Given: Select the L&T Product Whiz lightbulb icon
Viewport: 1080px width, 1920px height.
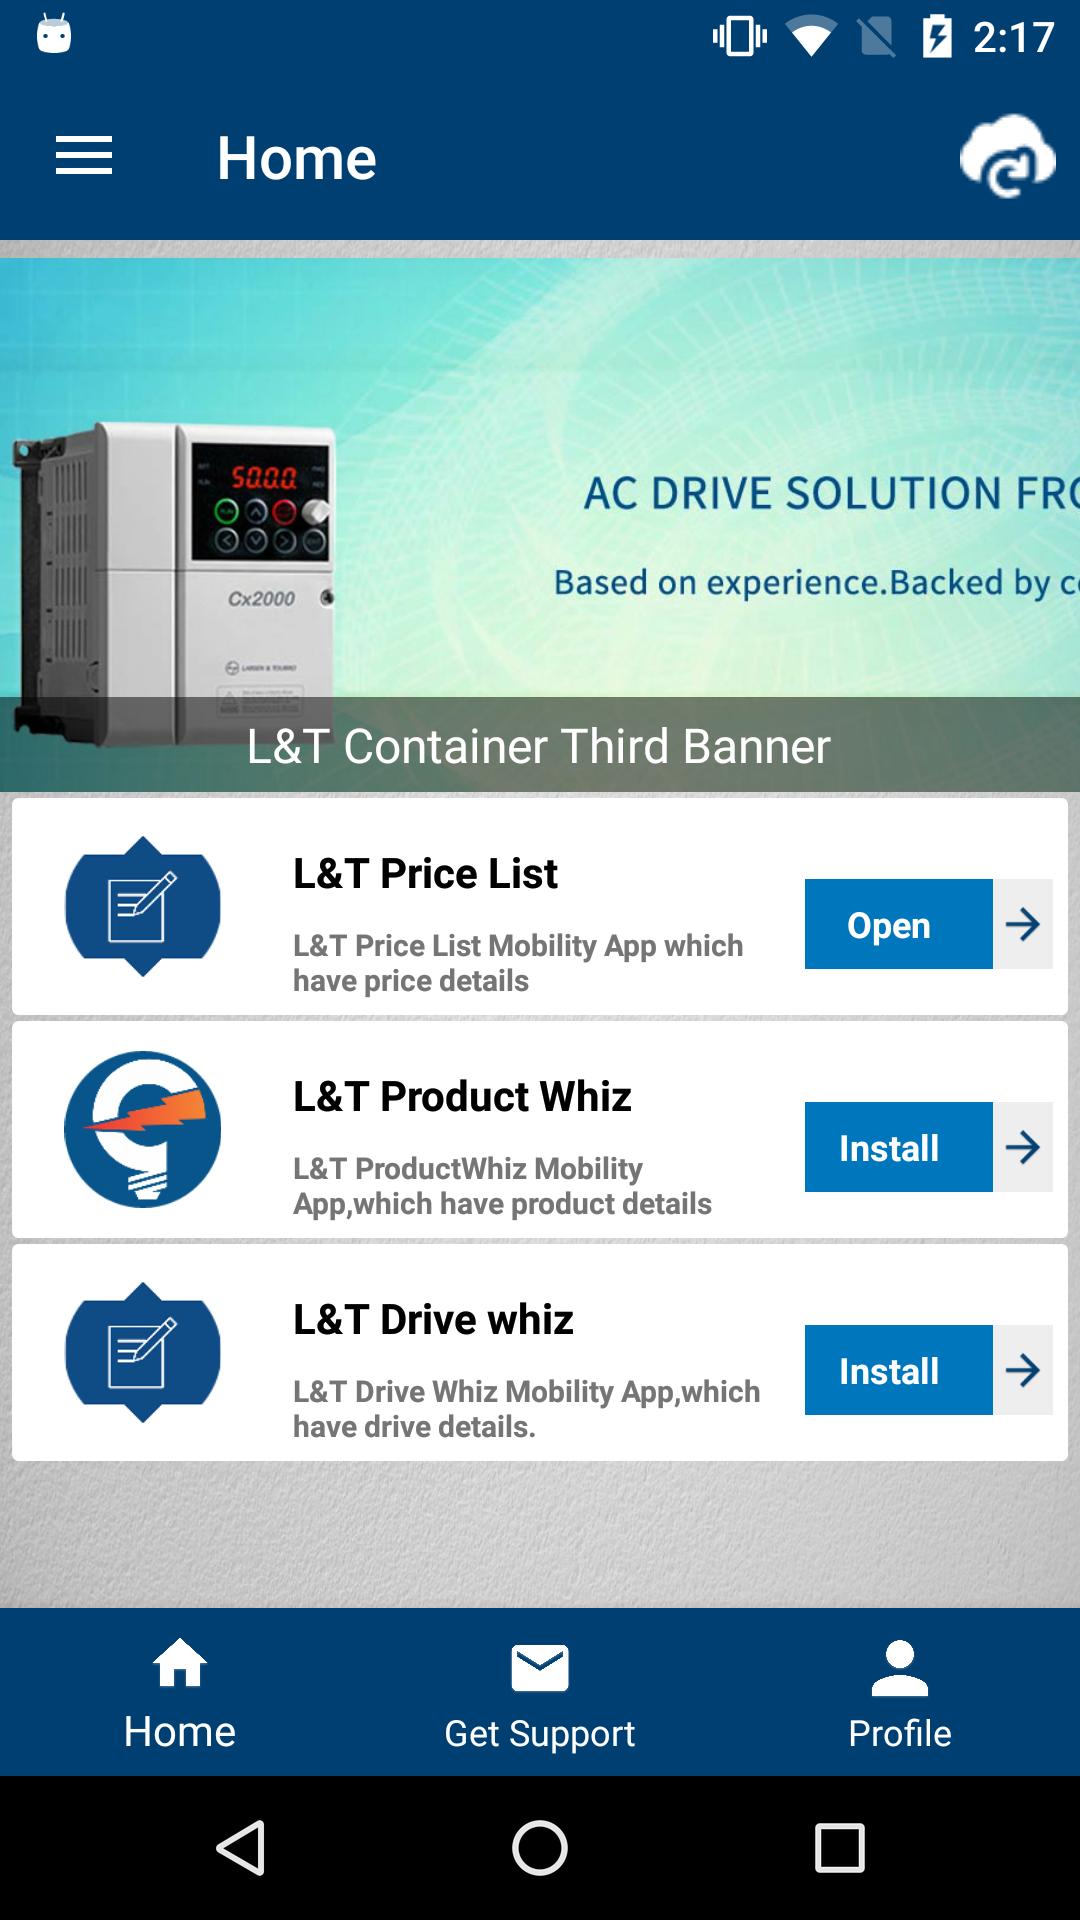Looking at the screenshot, I should [143, 1129].
